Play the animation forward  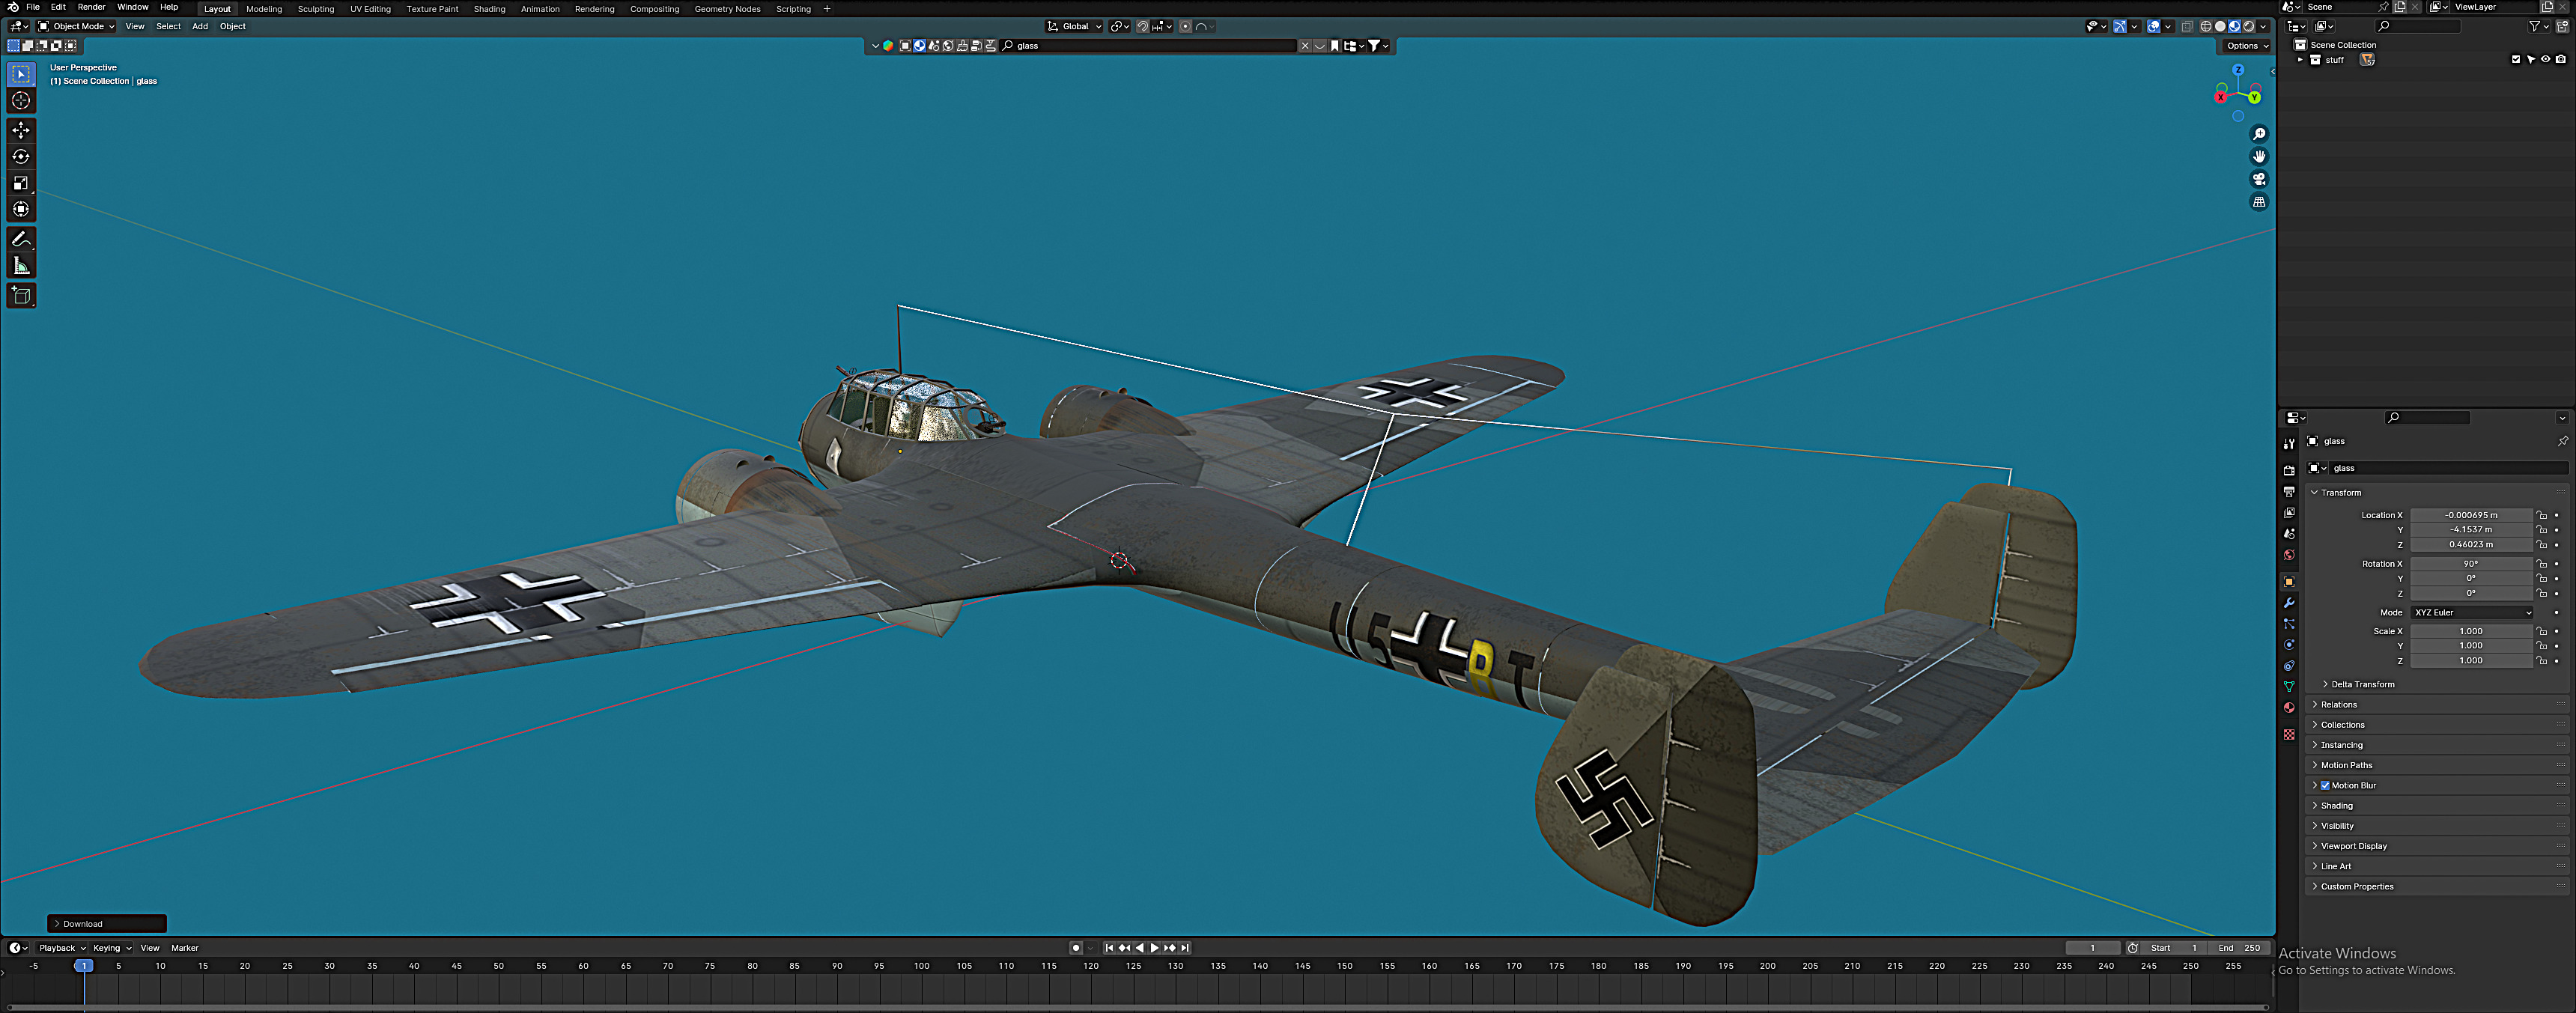pos(1154,948)
